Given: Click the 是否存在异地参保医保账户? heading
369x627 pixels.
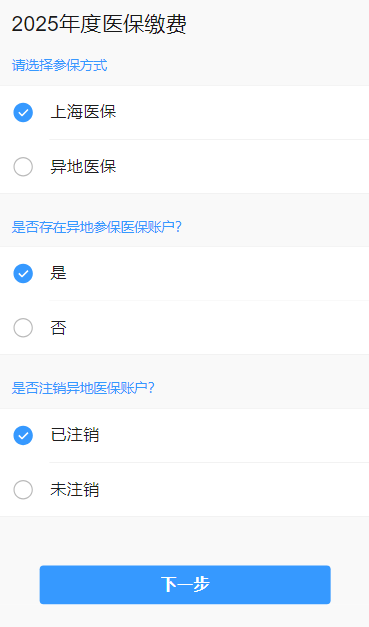Looking at the screenshot, I should click(97, 227).
